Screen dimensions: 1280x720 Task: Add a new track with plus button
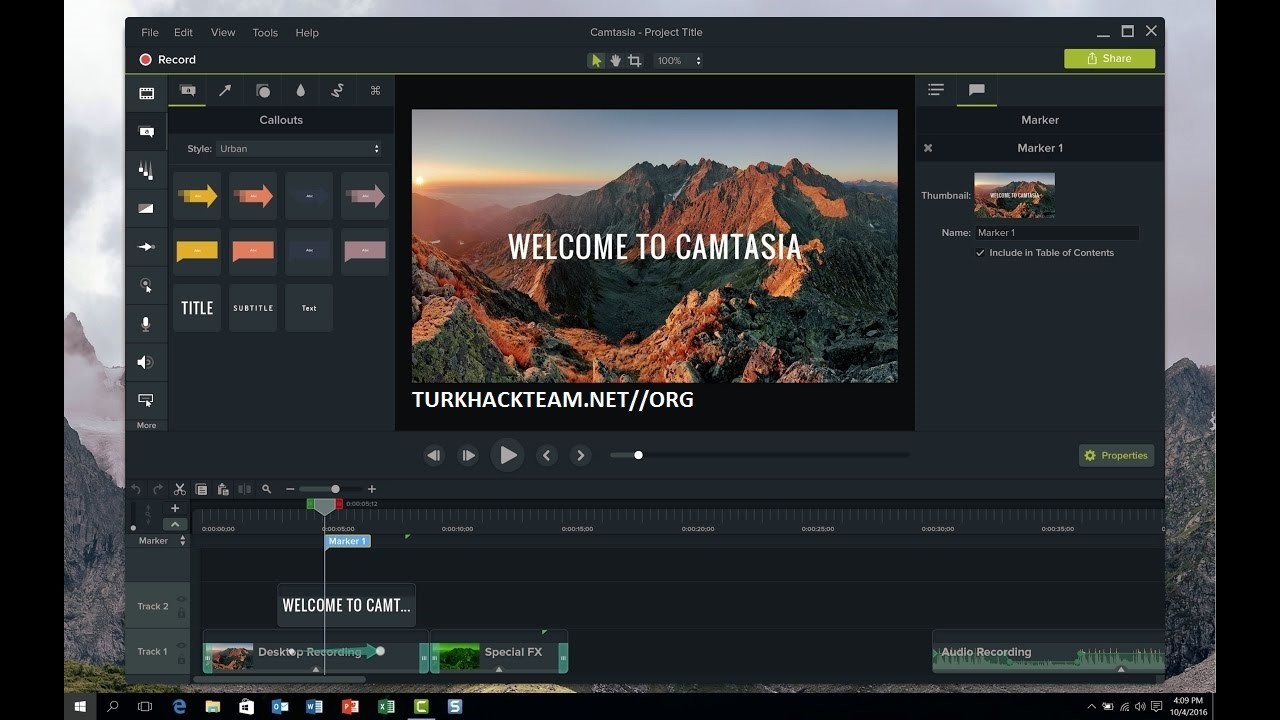pos(175,508)
